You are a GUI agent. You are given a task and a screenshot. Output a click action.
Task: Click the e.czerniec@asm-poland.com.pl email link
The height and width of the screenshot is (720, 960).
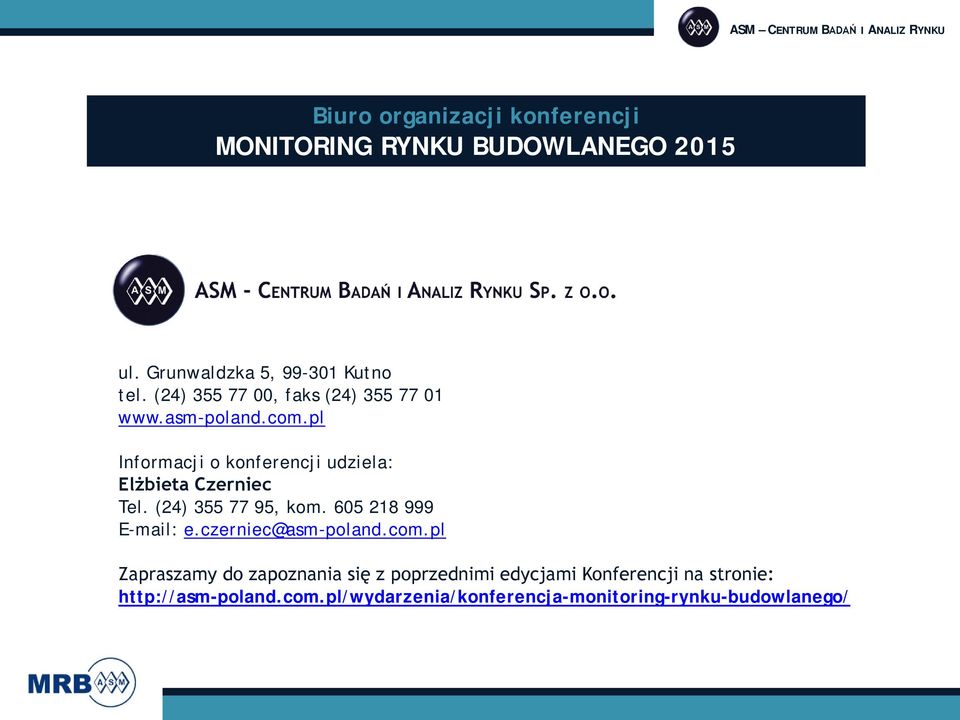(x=315, y=530)
